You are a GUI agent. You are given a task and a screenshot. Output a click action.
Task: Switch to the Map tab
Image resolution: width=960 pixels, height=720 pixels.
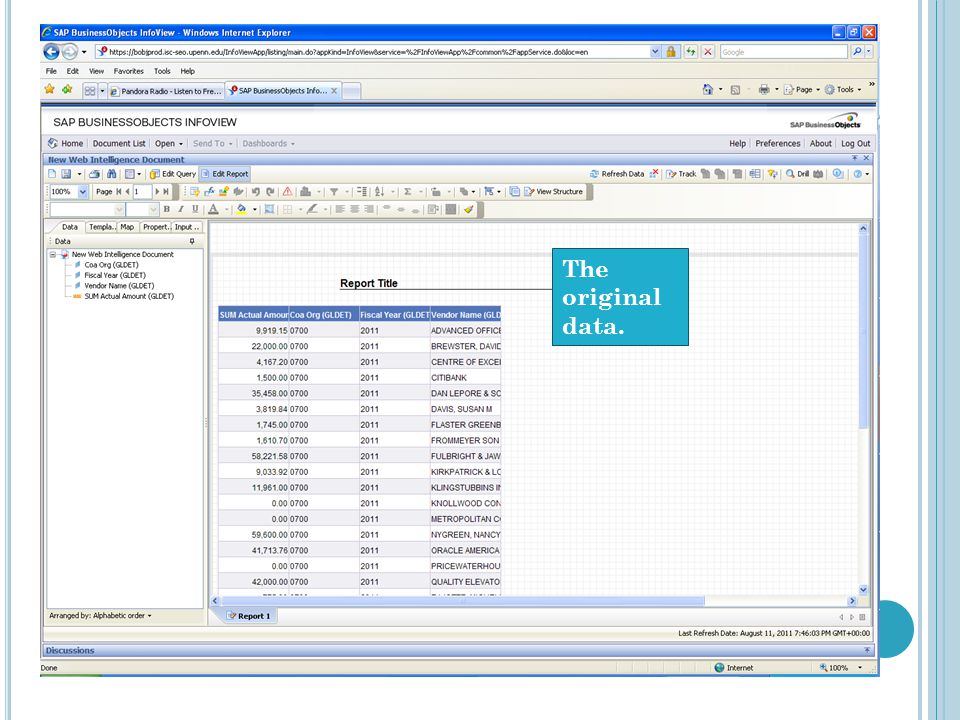tap(127, 227)
